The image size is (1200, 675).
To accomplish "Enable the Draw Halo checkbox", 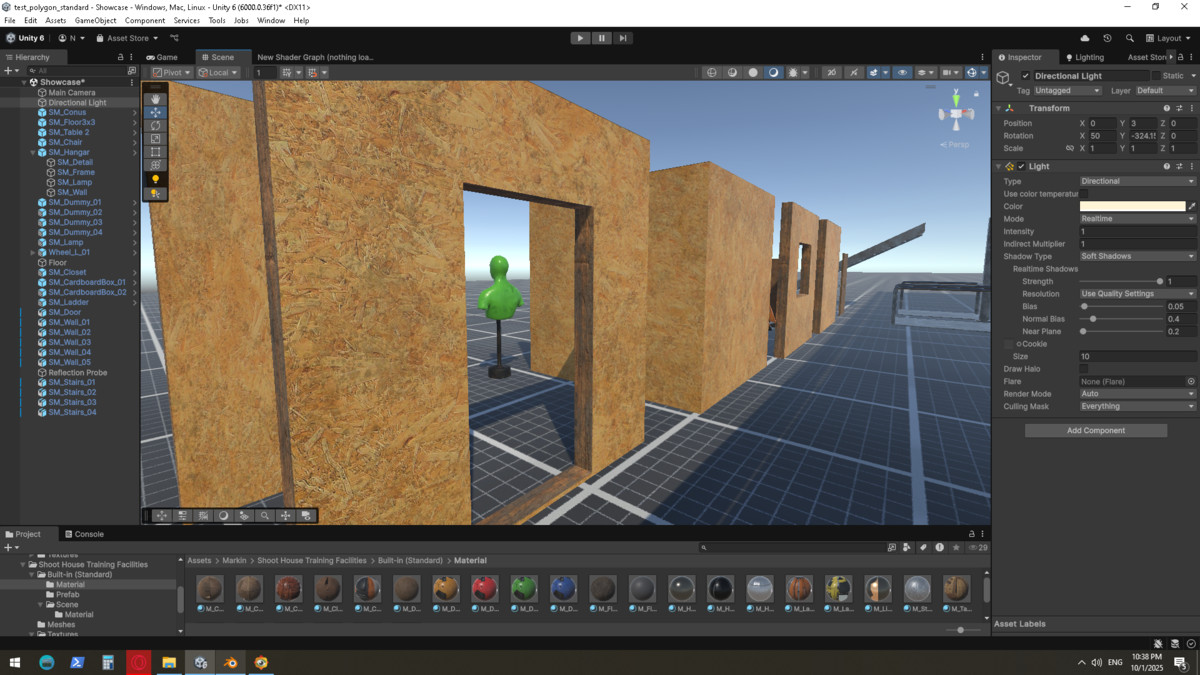I will coord(1084,369).
